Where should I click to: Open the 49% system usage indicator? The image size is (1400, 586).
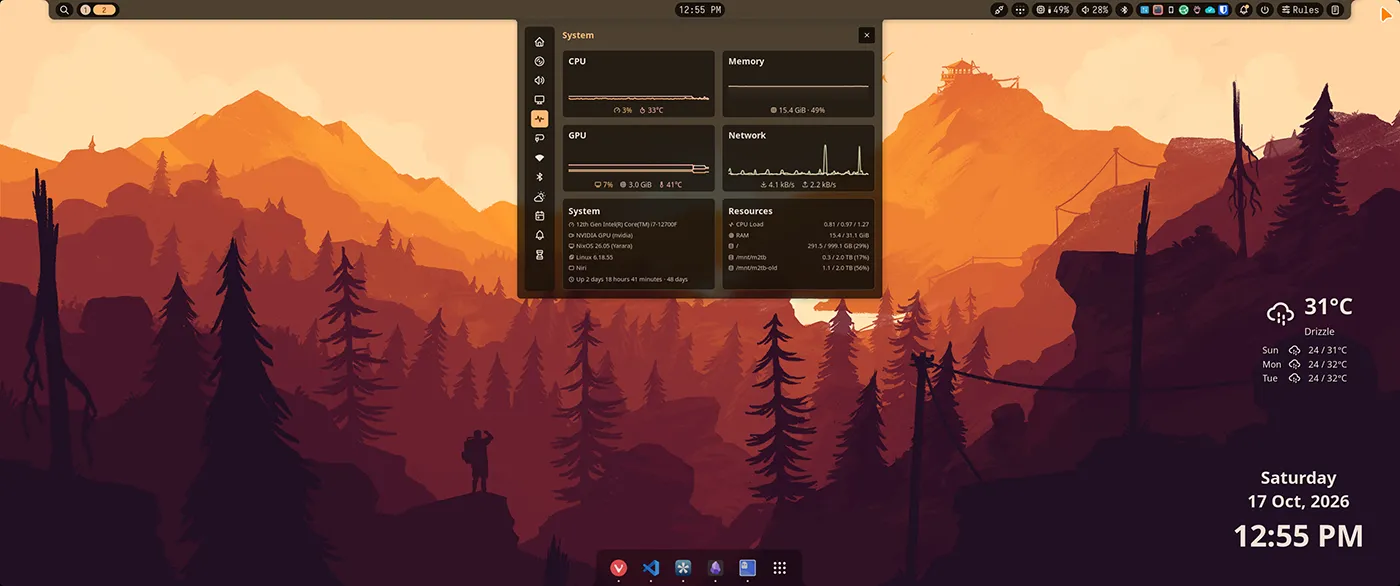point(1053,10)
